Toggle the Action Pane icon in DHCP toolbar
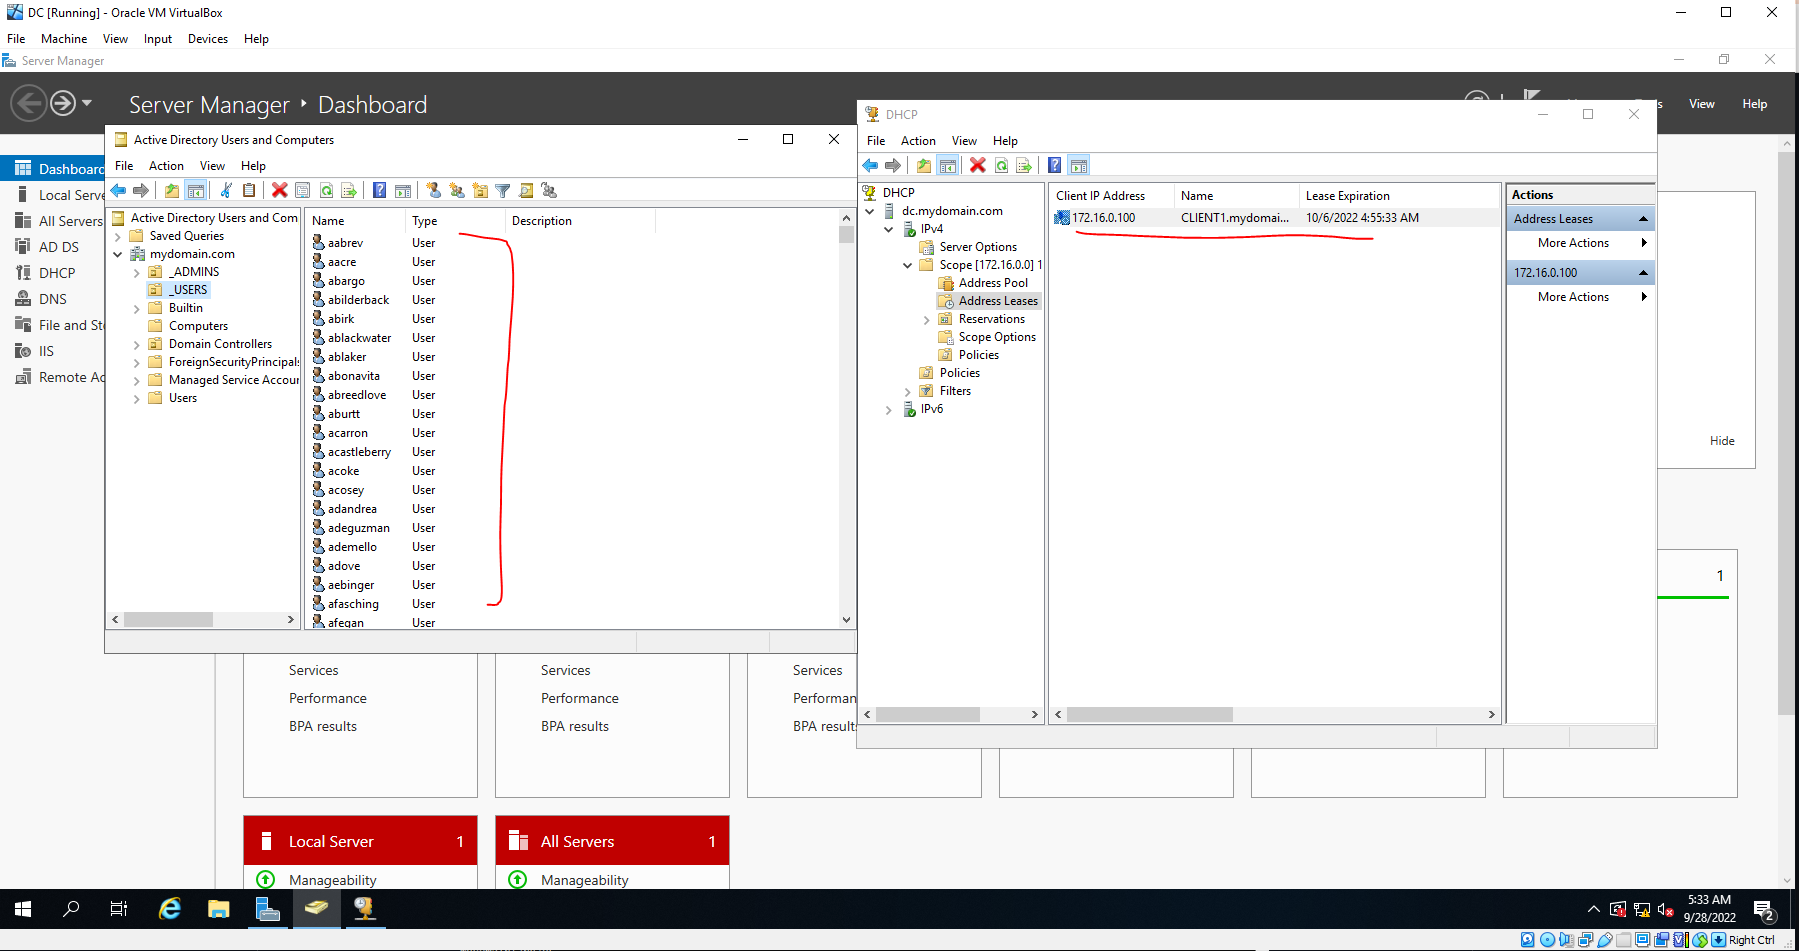This screenshot has width=1799, height=951. [x=1078, y=166]
